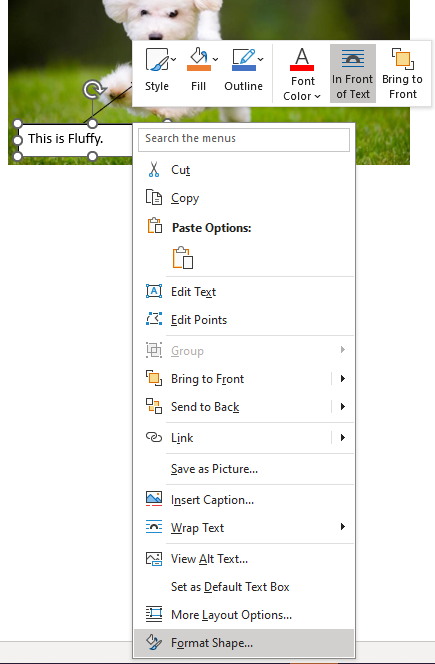Image resolution: width=435 pixels, height=664 pixels.
Task: Click the Copy icon in context menu
Action: click(x=154, y=197)
